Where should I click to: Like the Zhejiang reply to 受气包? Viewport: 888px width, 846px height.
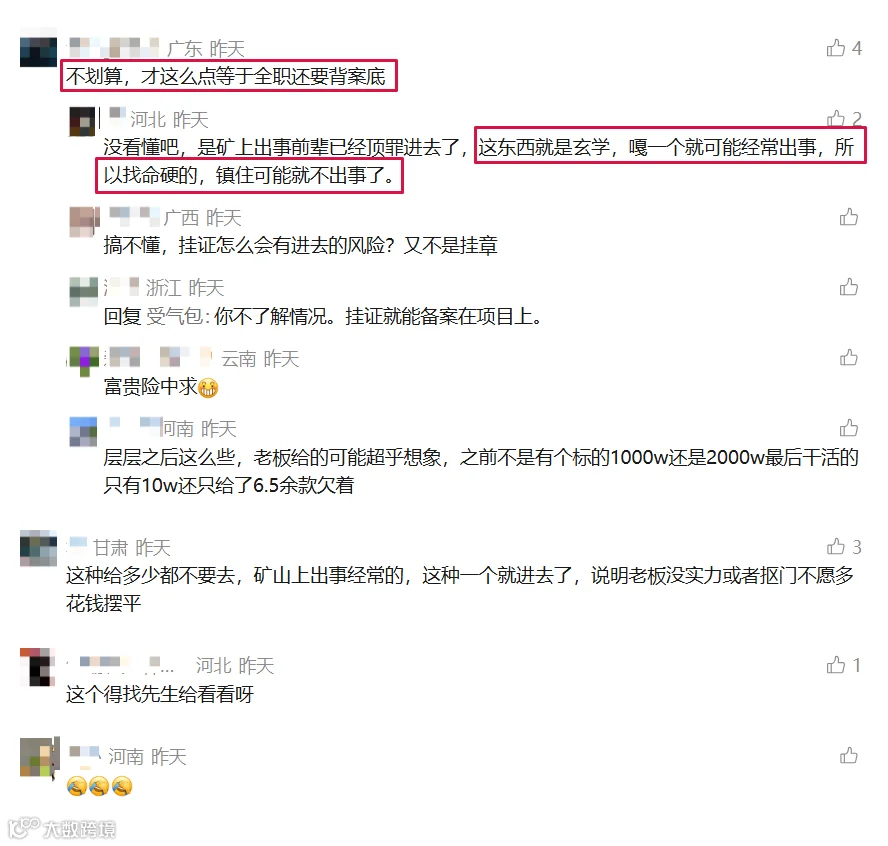point(849,287)
